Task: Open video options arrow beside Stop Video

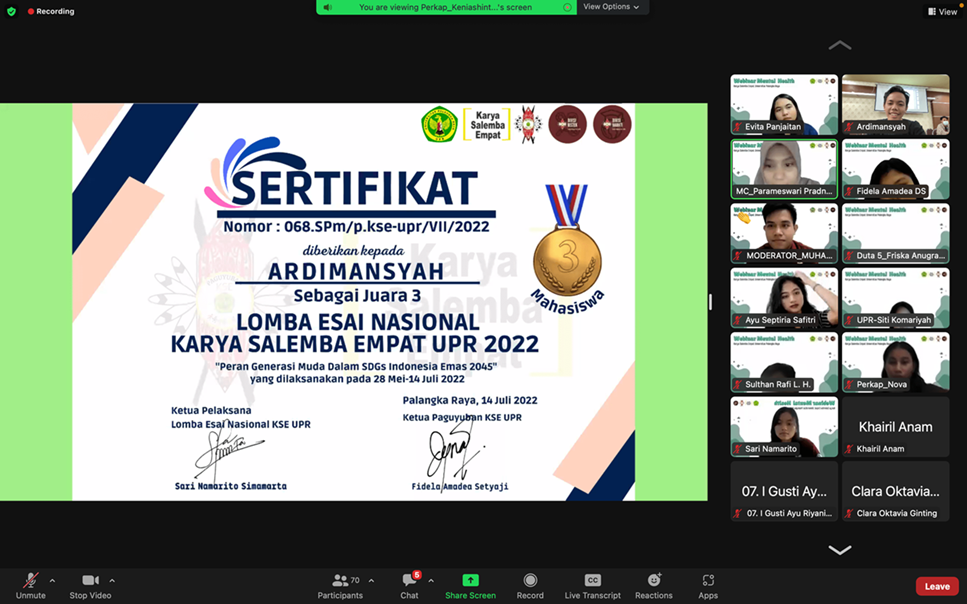Action: click(x=112, y=580)
